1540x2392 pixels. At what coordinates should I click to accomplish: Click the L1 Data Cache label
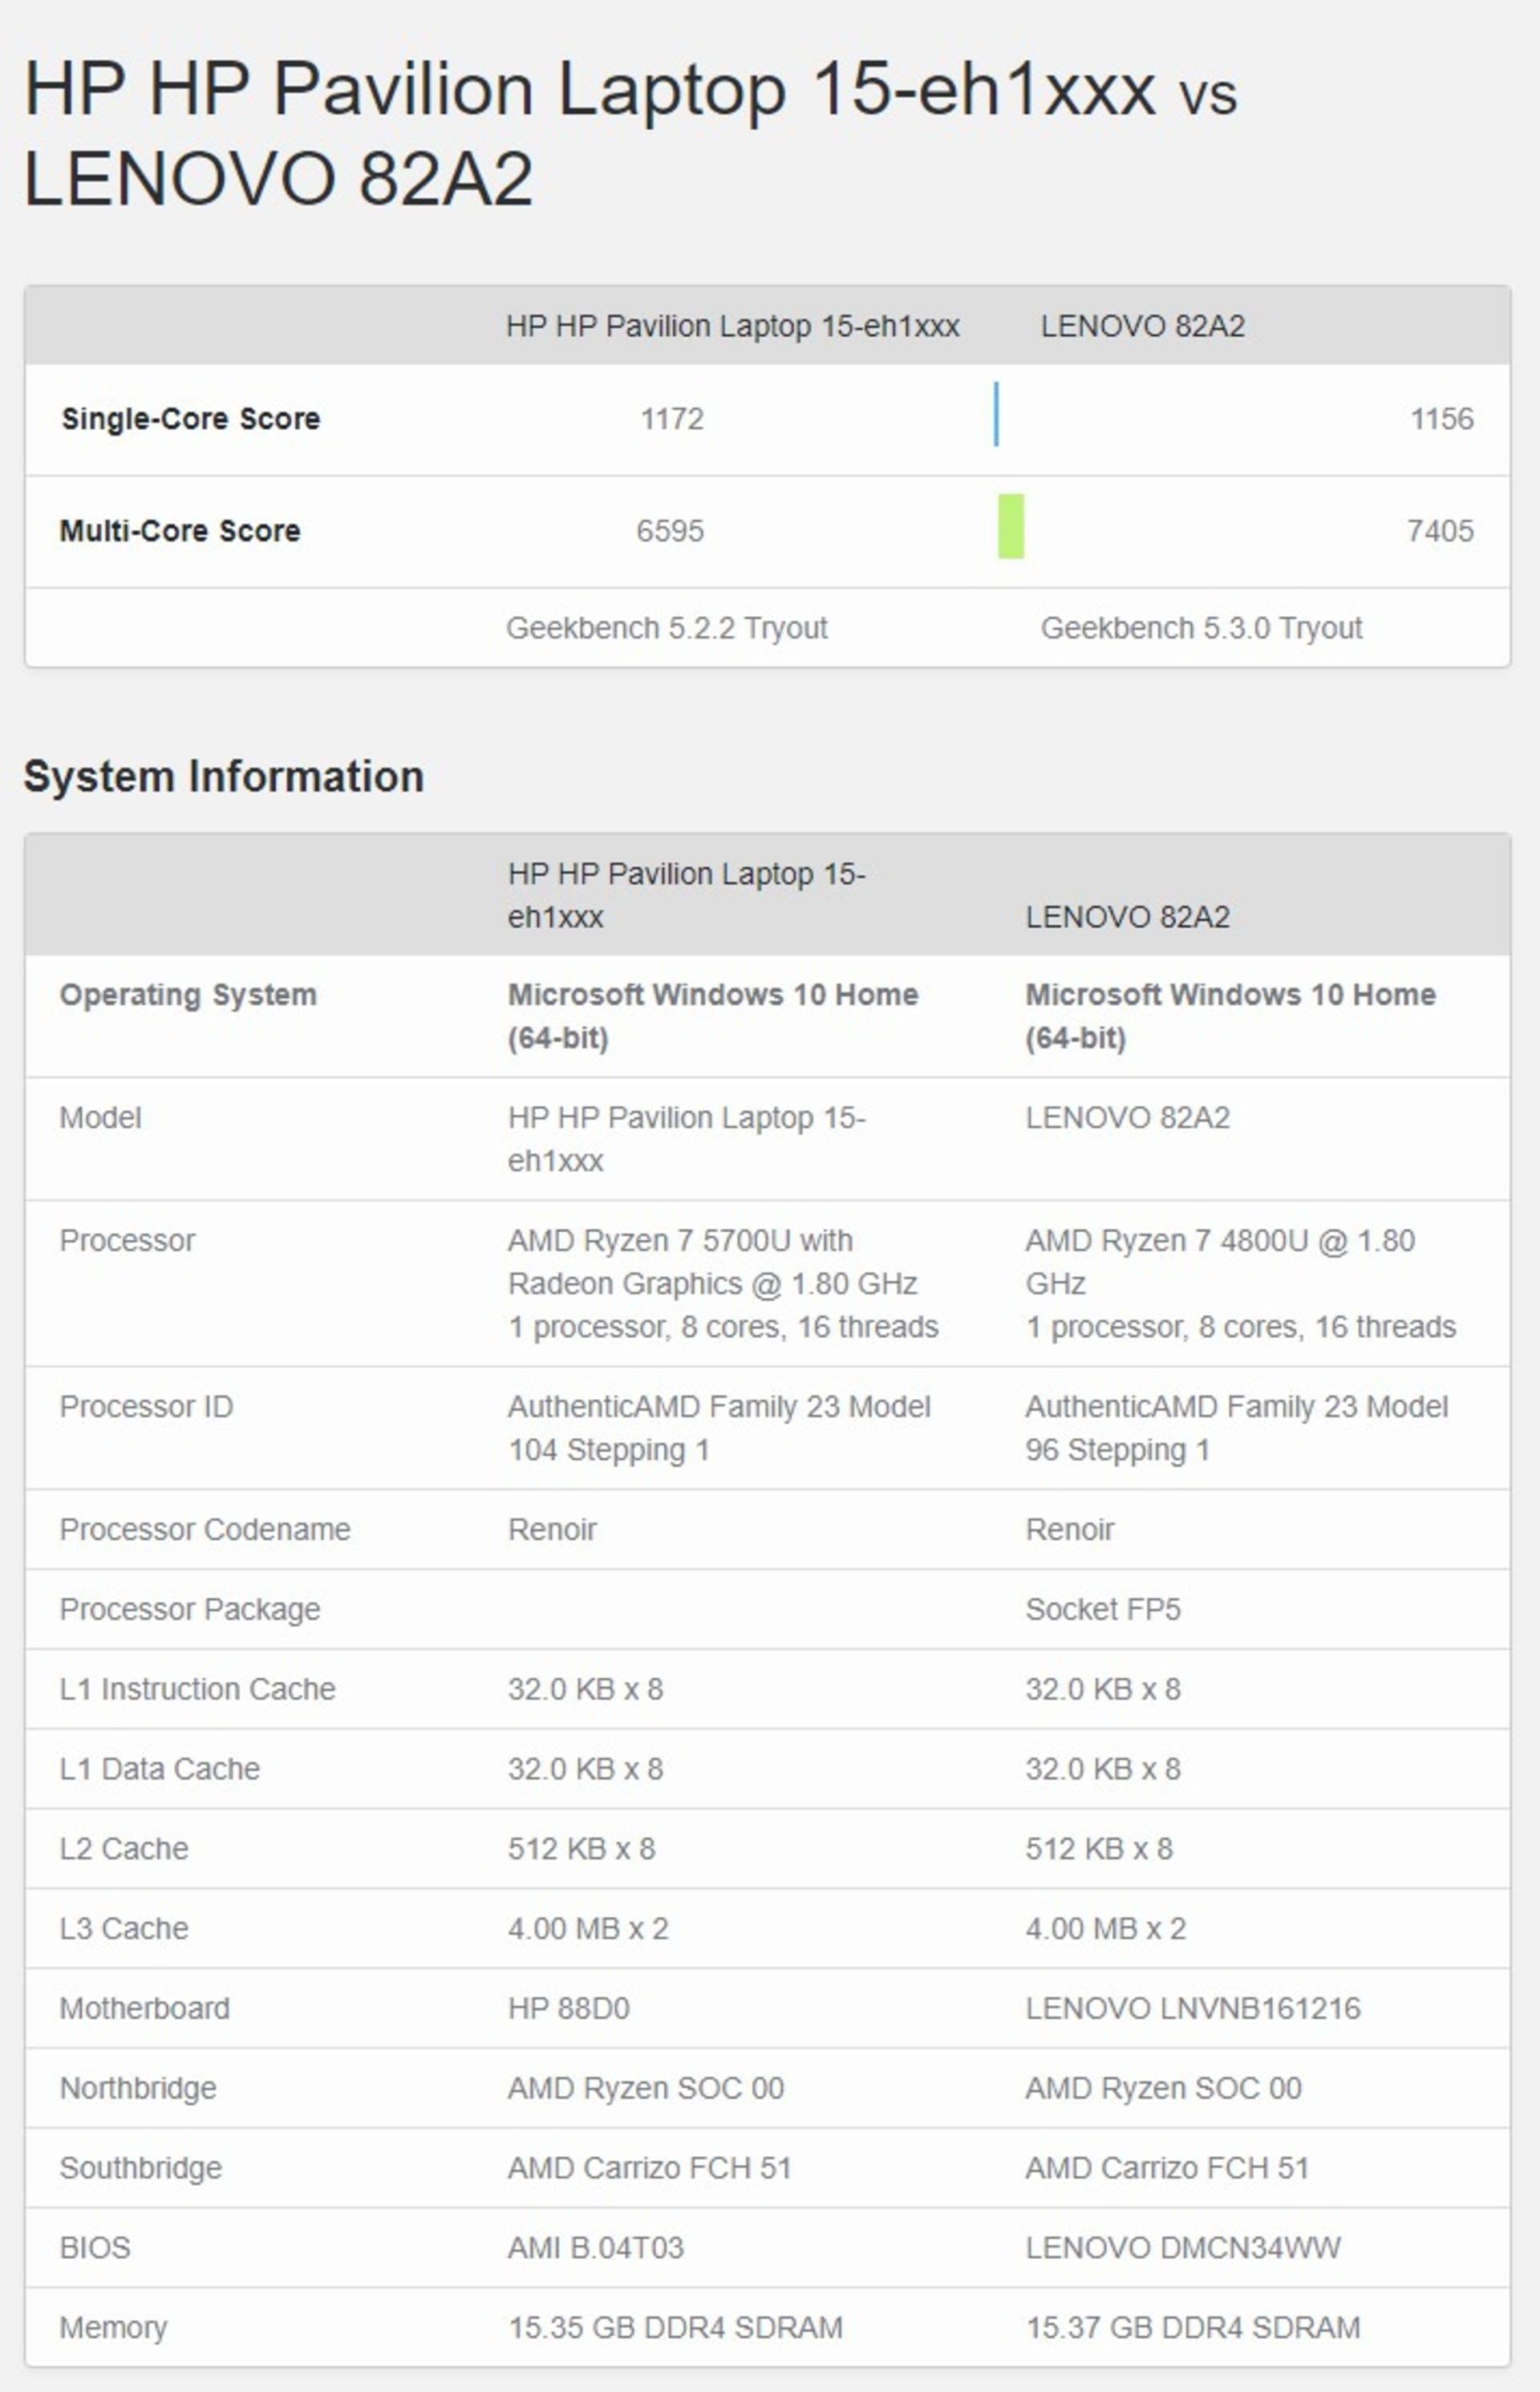[x=160, y=1769]
